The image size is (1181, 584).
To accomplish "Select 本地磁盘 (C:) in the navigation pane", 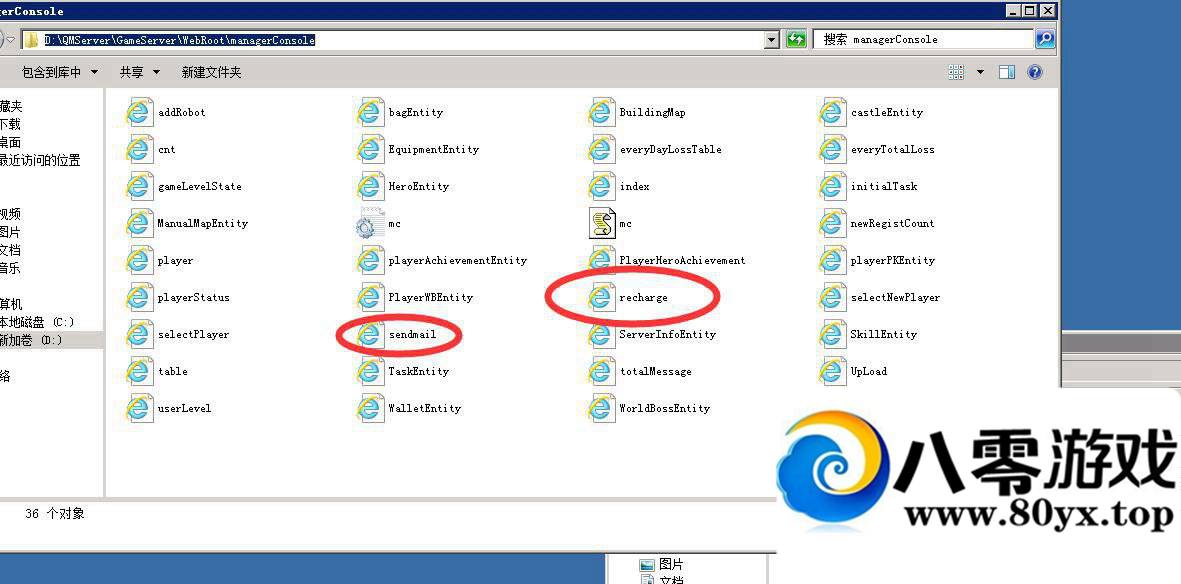I will point(36,322).
